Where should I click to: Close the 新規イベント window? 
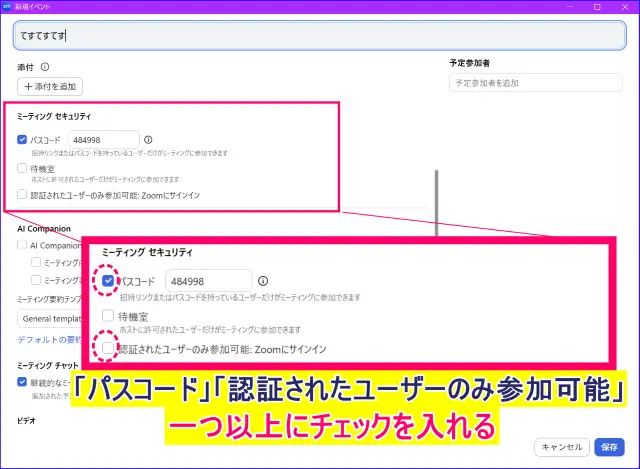tap(625, 7)
